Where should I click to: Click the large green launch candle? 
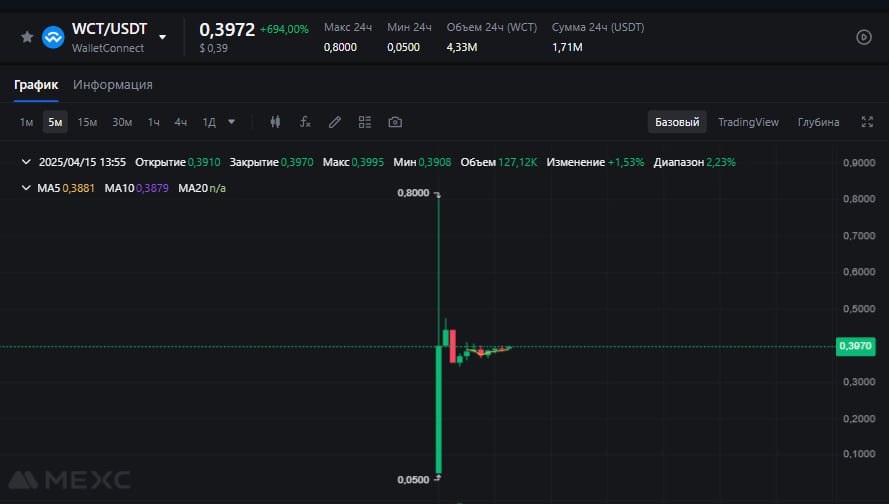click(438, 408)
